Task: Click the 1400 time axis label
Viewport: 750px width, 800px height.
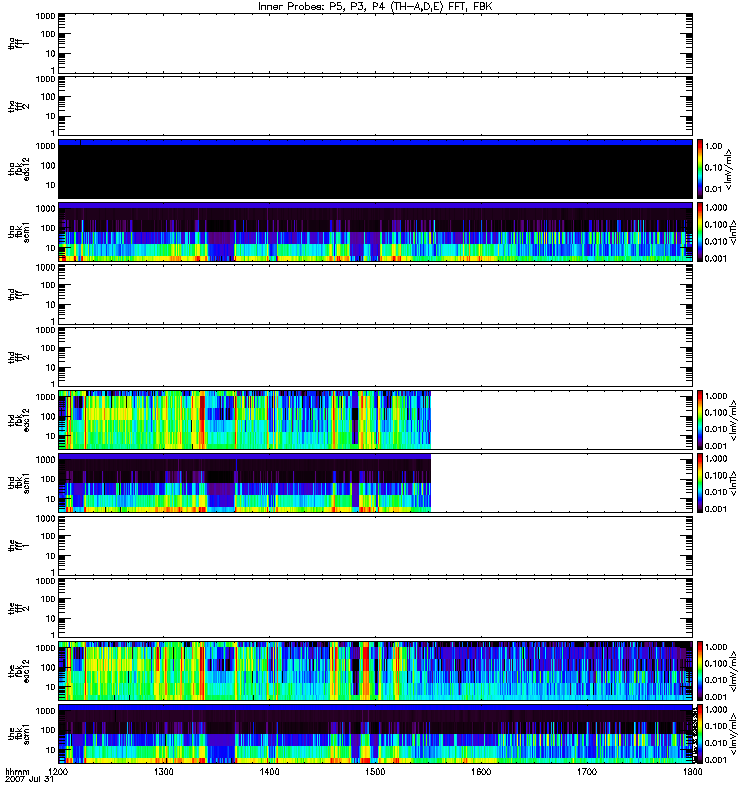Action: coord(269,771)
